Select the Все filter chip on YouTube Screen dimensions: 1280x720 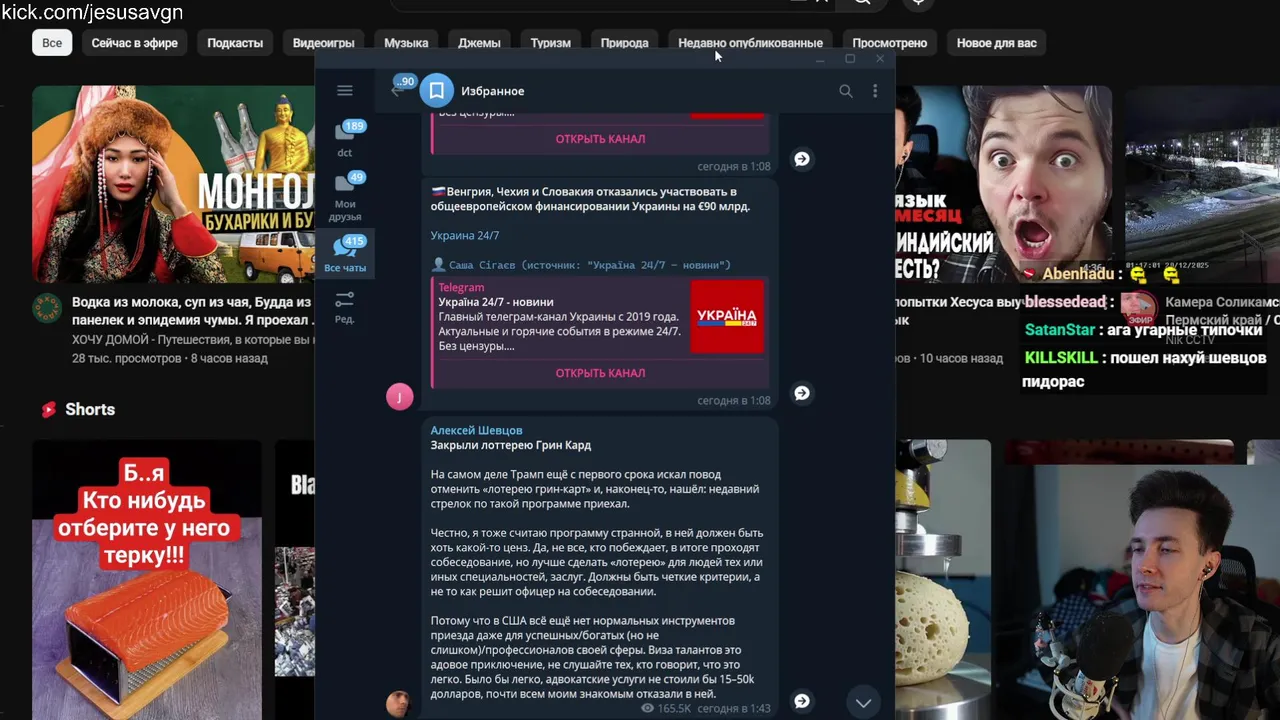pos(52,43)
